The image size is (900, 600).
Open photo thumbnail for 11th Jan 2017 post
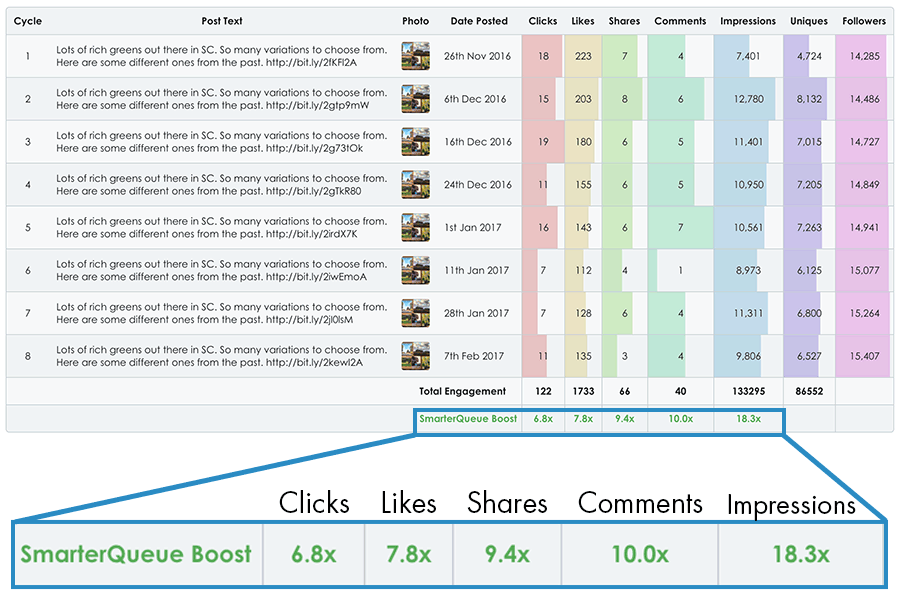coord(416,270)
